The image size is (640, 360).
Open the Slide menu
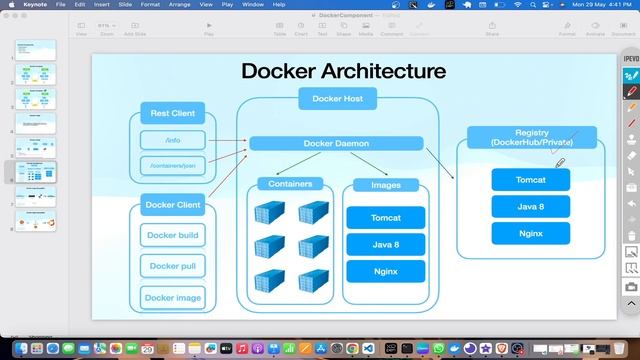tap(125, 4)
